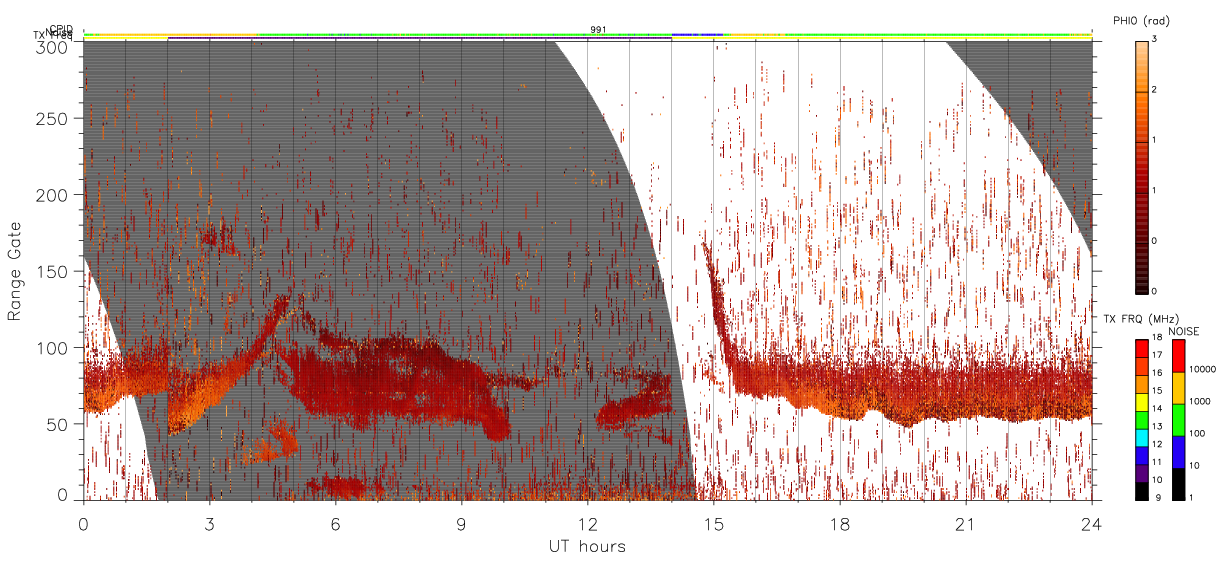
Task: Click the yellow-orange swatch in the NOISE bar
Action: click(1178, 388)
